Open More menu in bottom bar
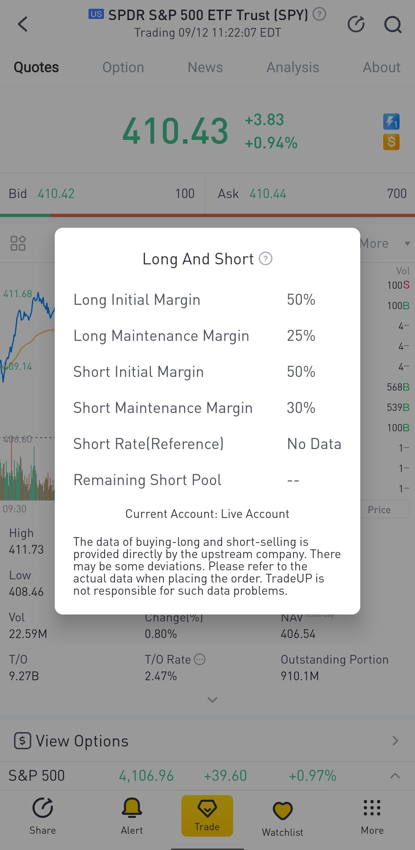Viewport: 415px width, 850px height. (372, 816)
